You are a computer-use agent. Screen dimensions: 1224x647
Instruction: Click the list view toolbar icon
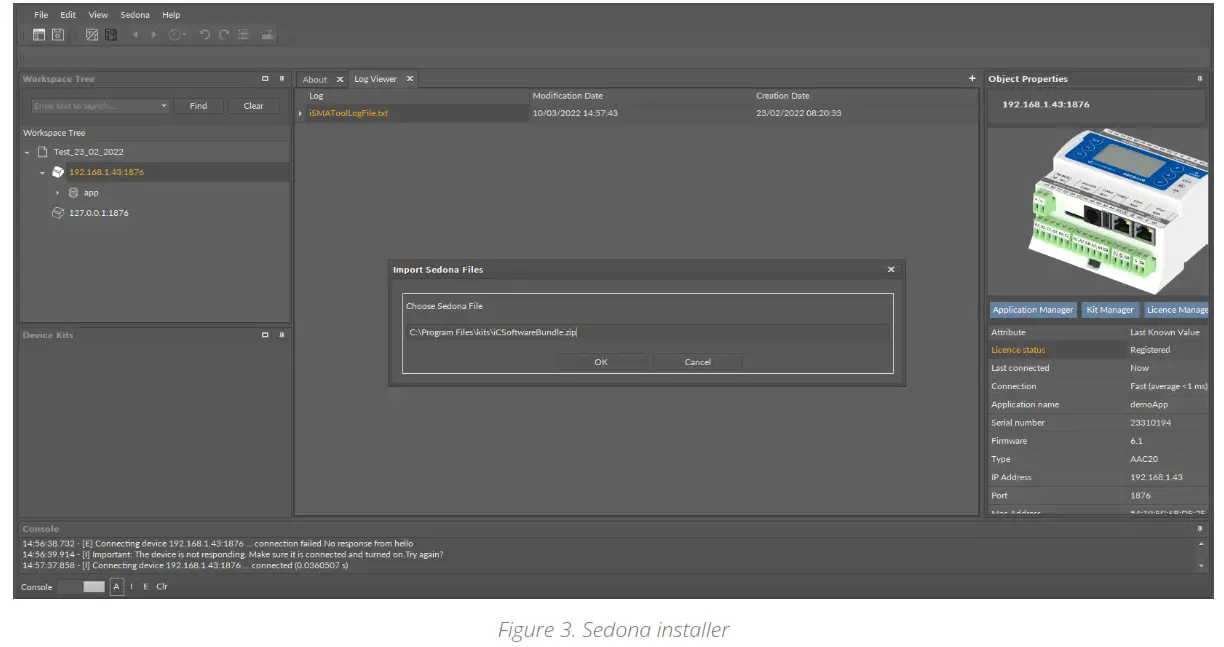pos(243,35)
